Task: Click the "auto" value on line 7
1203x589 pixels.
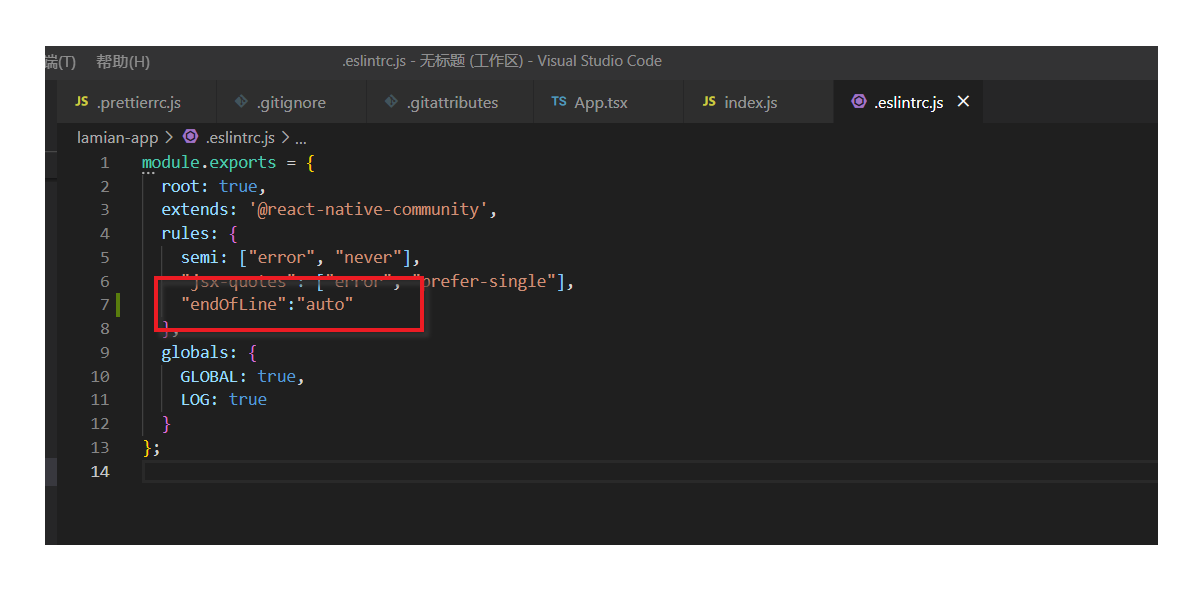Action: [325, 304]
